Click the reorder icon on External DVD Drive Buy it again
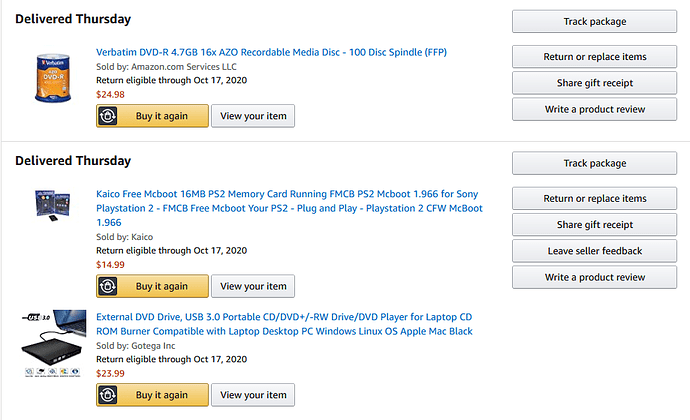Viewport: 690px width, 420px height. click(x=108, y=395)
